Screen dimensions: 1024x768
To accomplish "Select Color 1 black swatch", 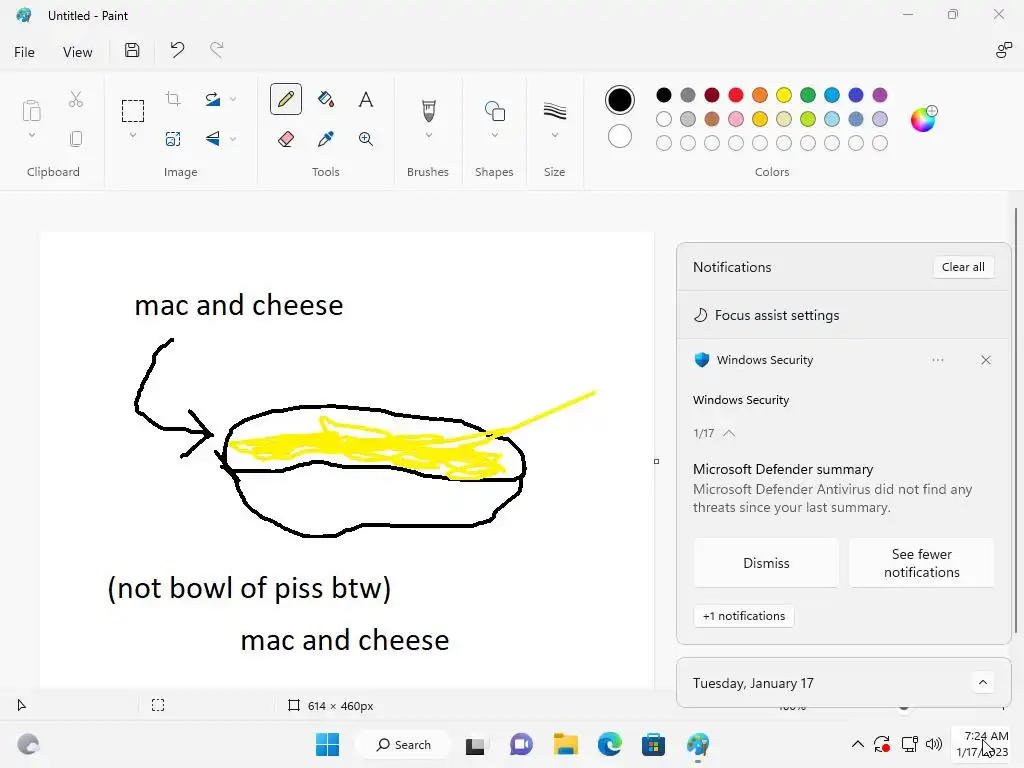I will 620,99.
